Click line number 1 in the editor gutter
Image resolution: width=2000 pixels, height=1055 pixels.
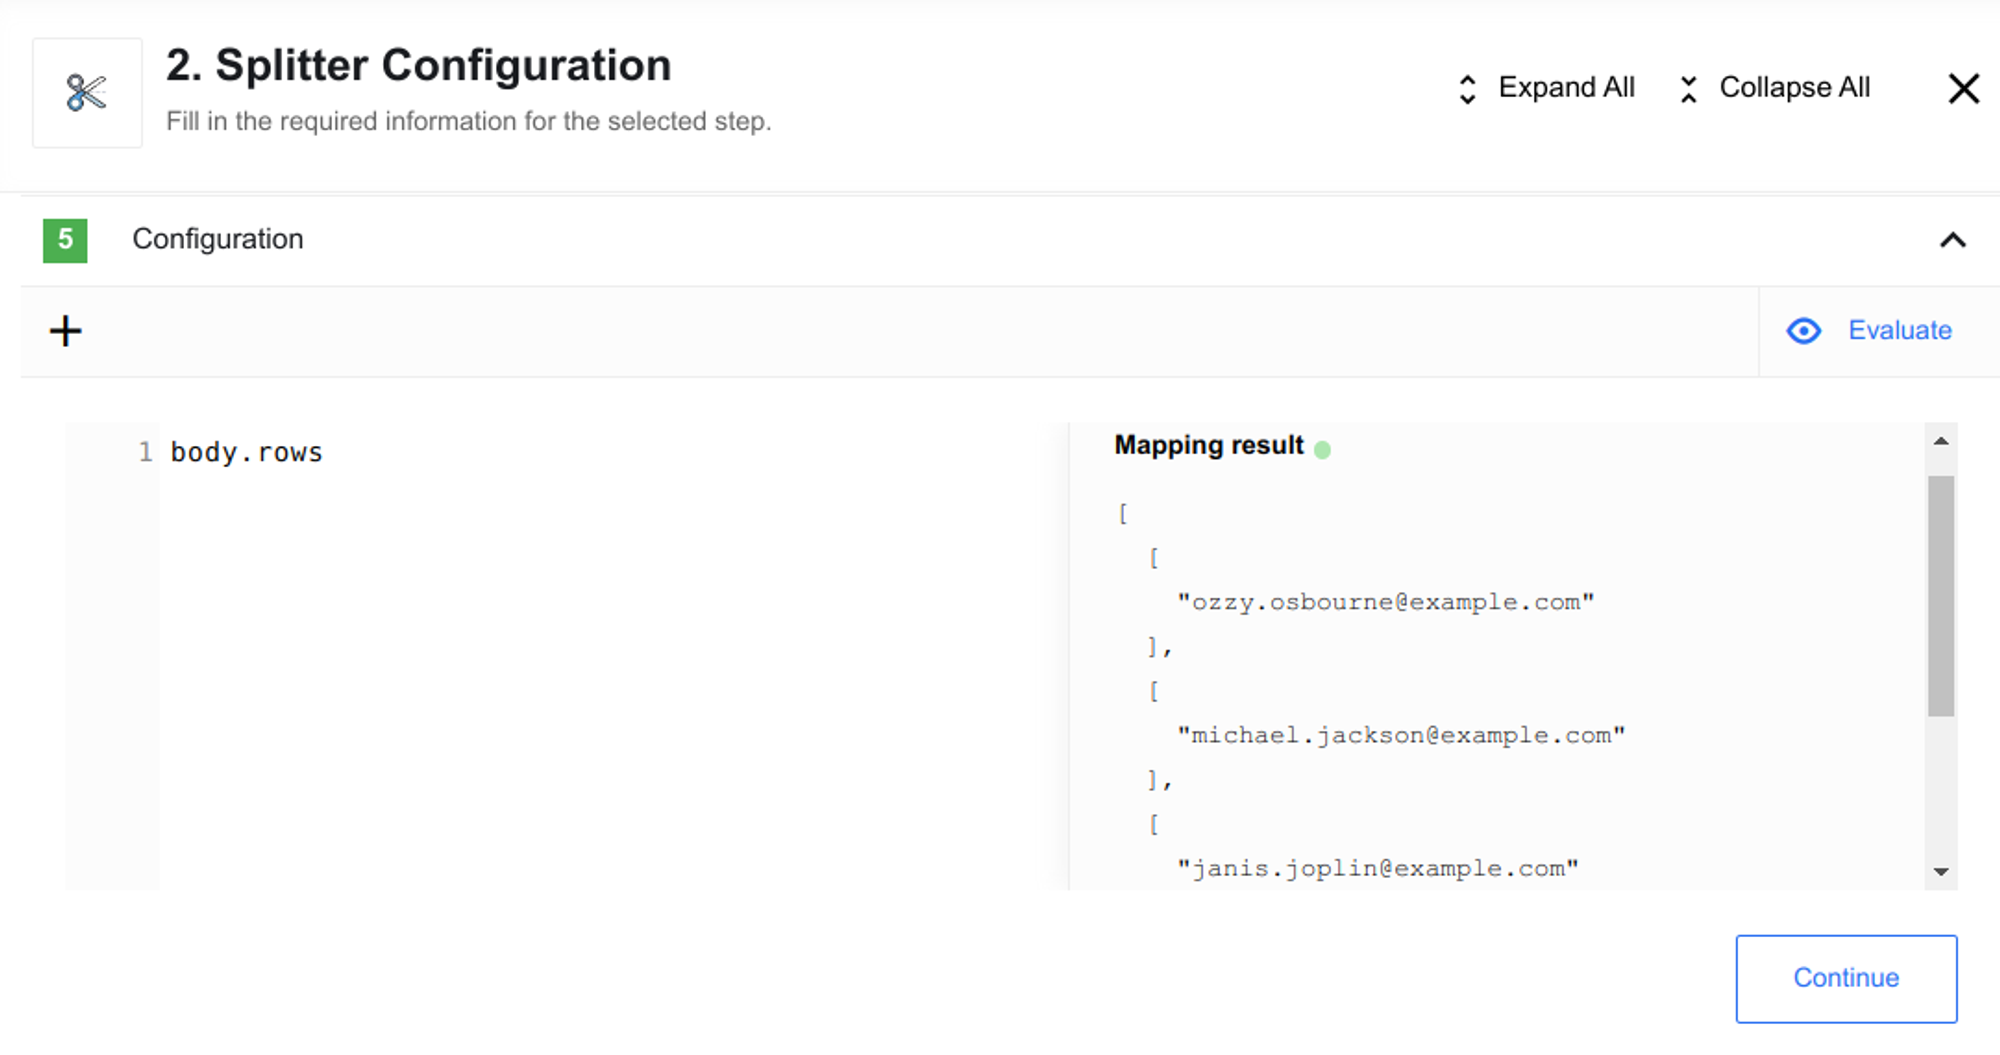click(146, 453)
